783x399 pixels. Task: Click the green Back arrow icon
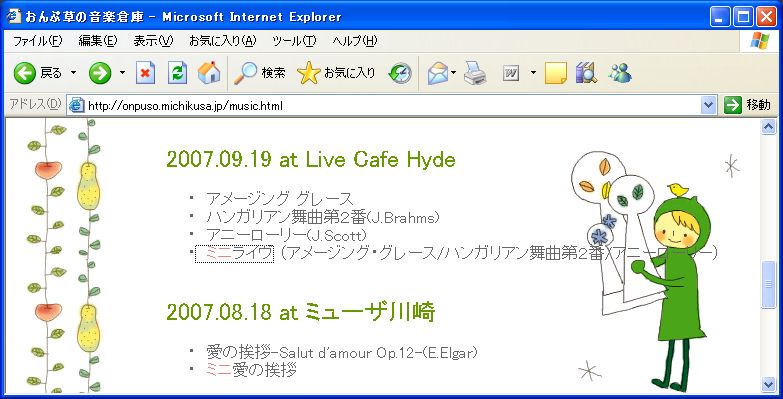(24, 74)
